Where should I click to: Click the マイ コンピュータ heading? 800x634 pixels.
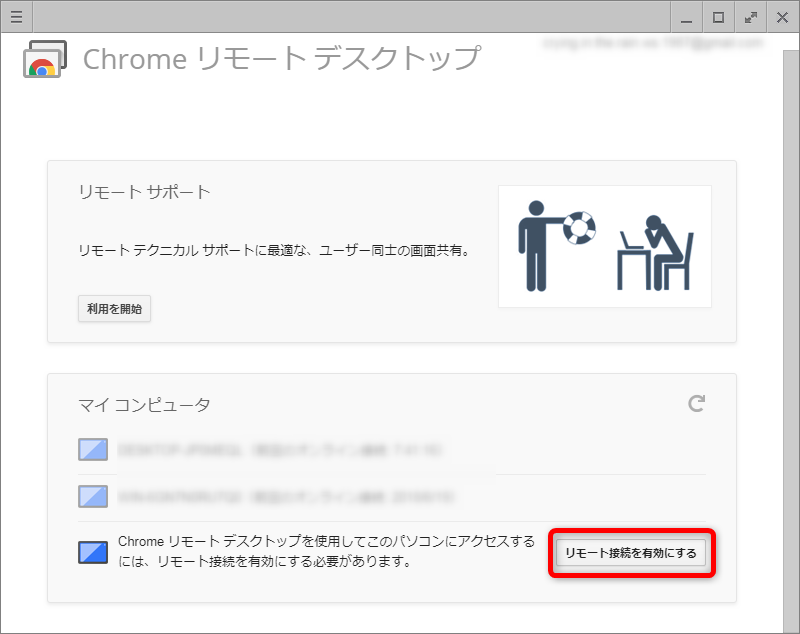pos(144,404)
